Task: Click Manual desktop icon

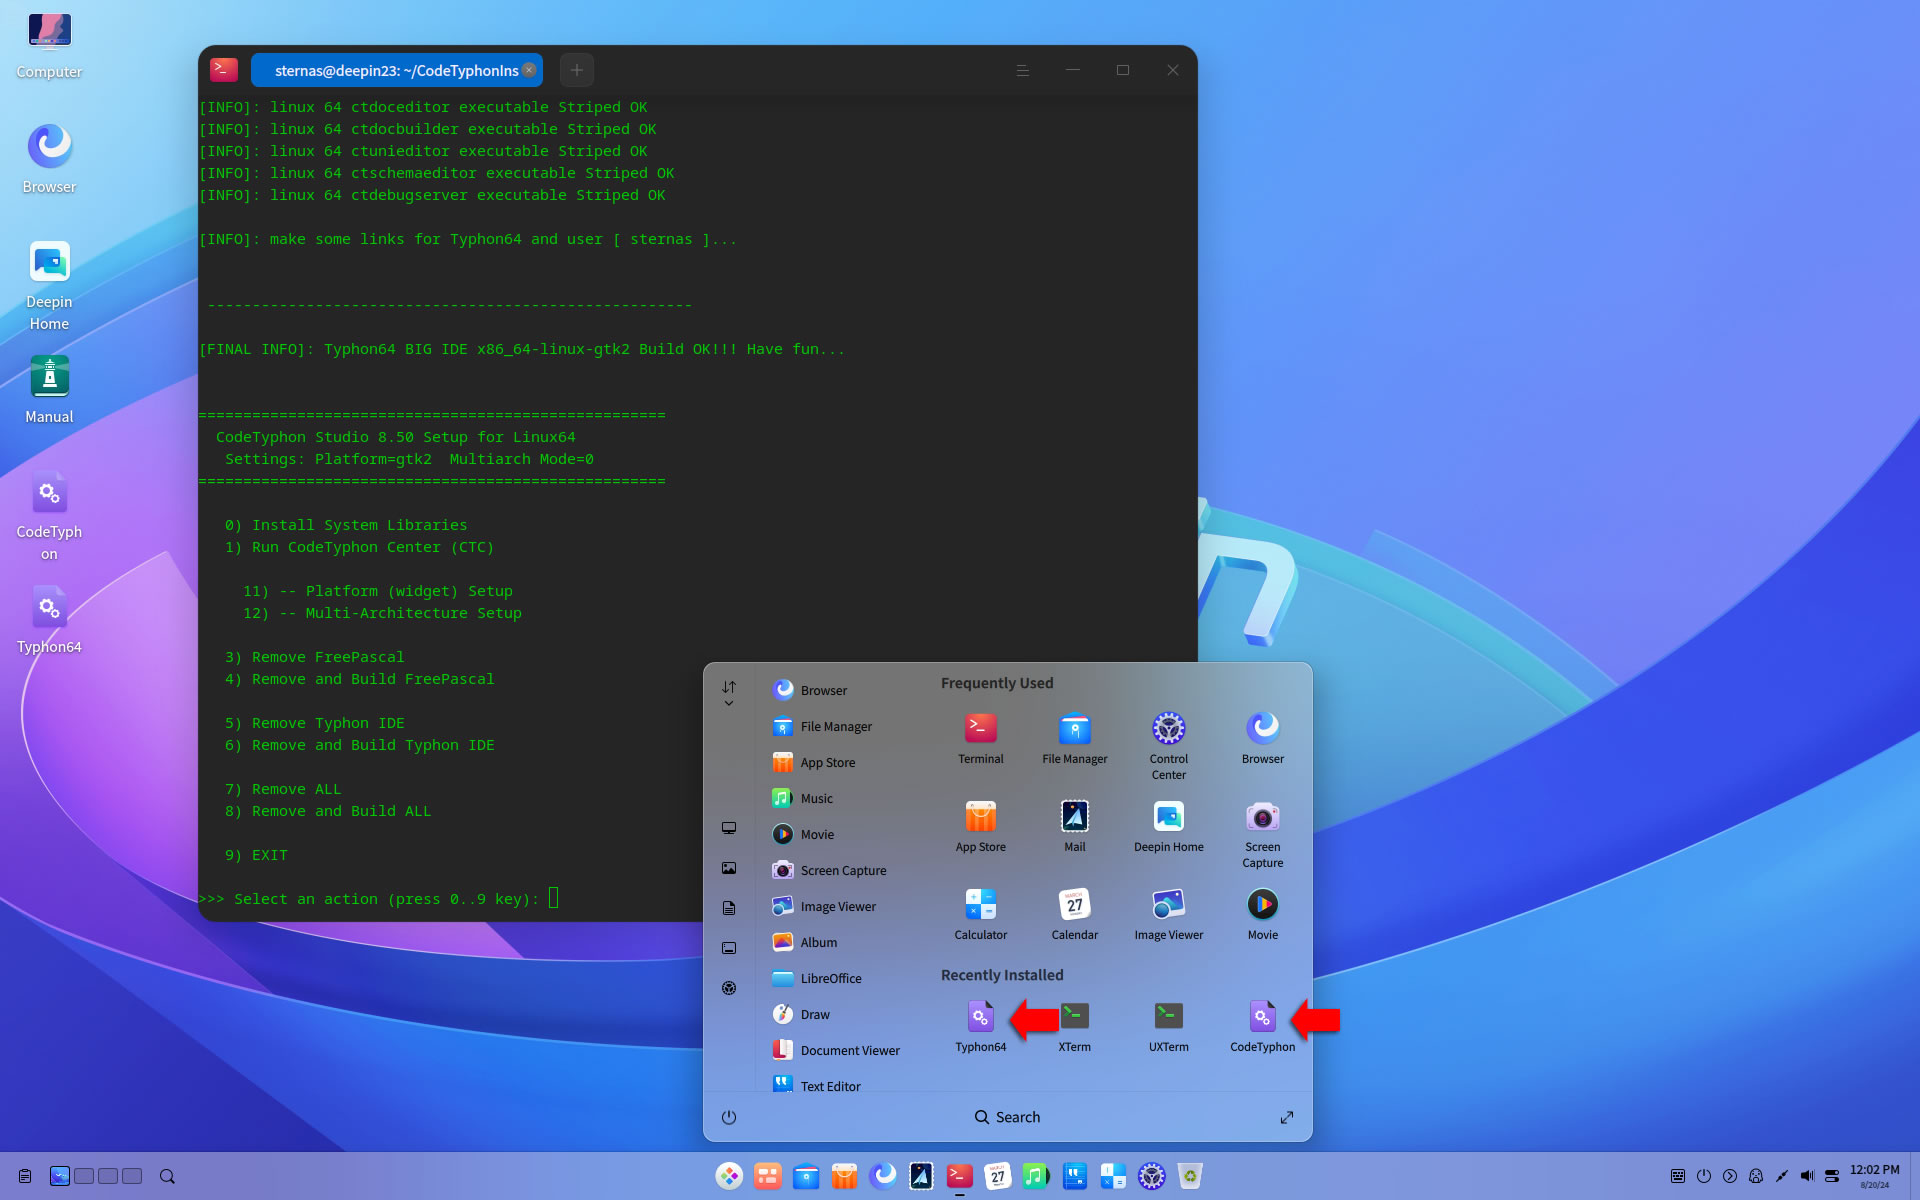Action: tap(49, 390)
